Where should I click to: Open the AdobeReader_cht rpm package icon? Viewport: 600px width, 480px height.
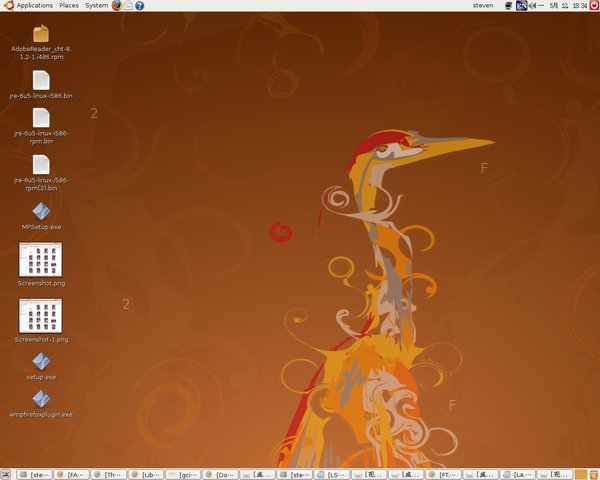[x=41, y=34]
